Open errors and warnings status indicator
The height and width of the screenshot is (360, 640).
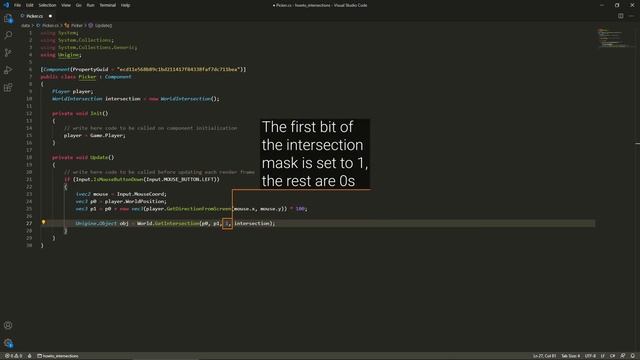tap(14, 356)
